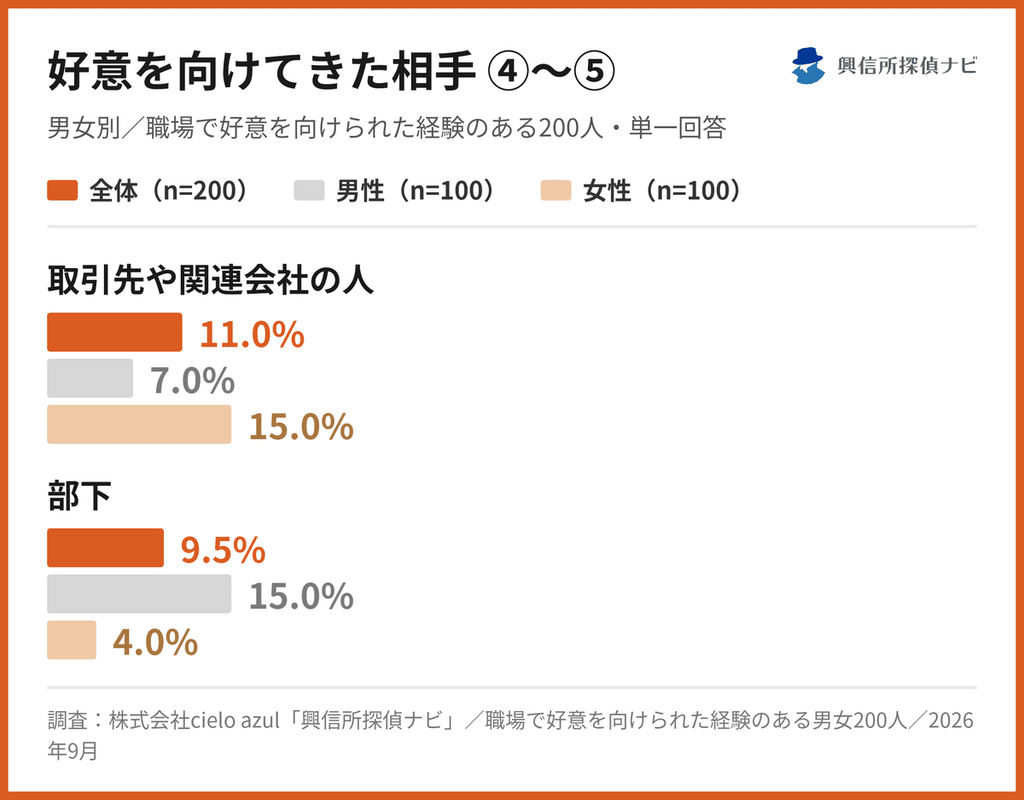Click the gray 7.0% bar
The height and width of the screenshot is (800, 1024).
[90, 378]
